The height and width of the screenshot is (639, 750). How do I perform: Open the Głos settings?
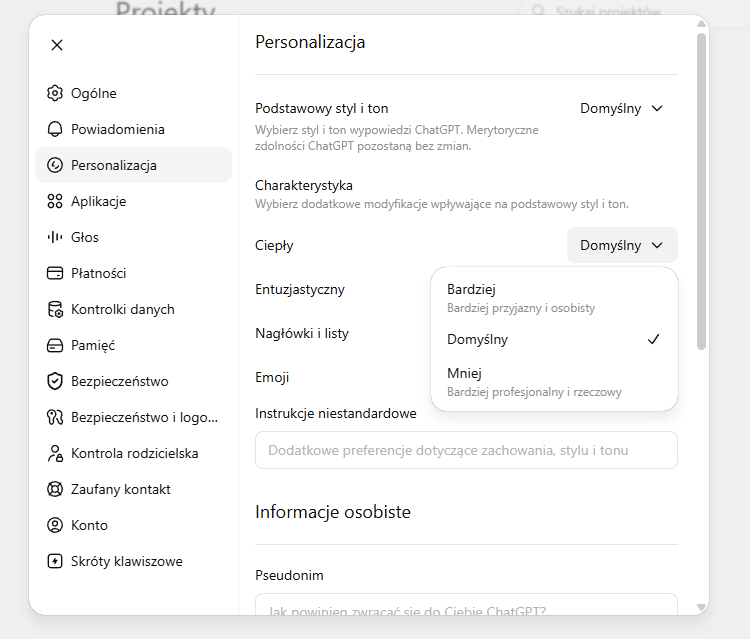[x=133, y=237]
